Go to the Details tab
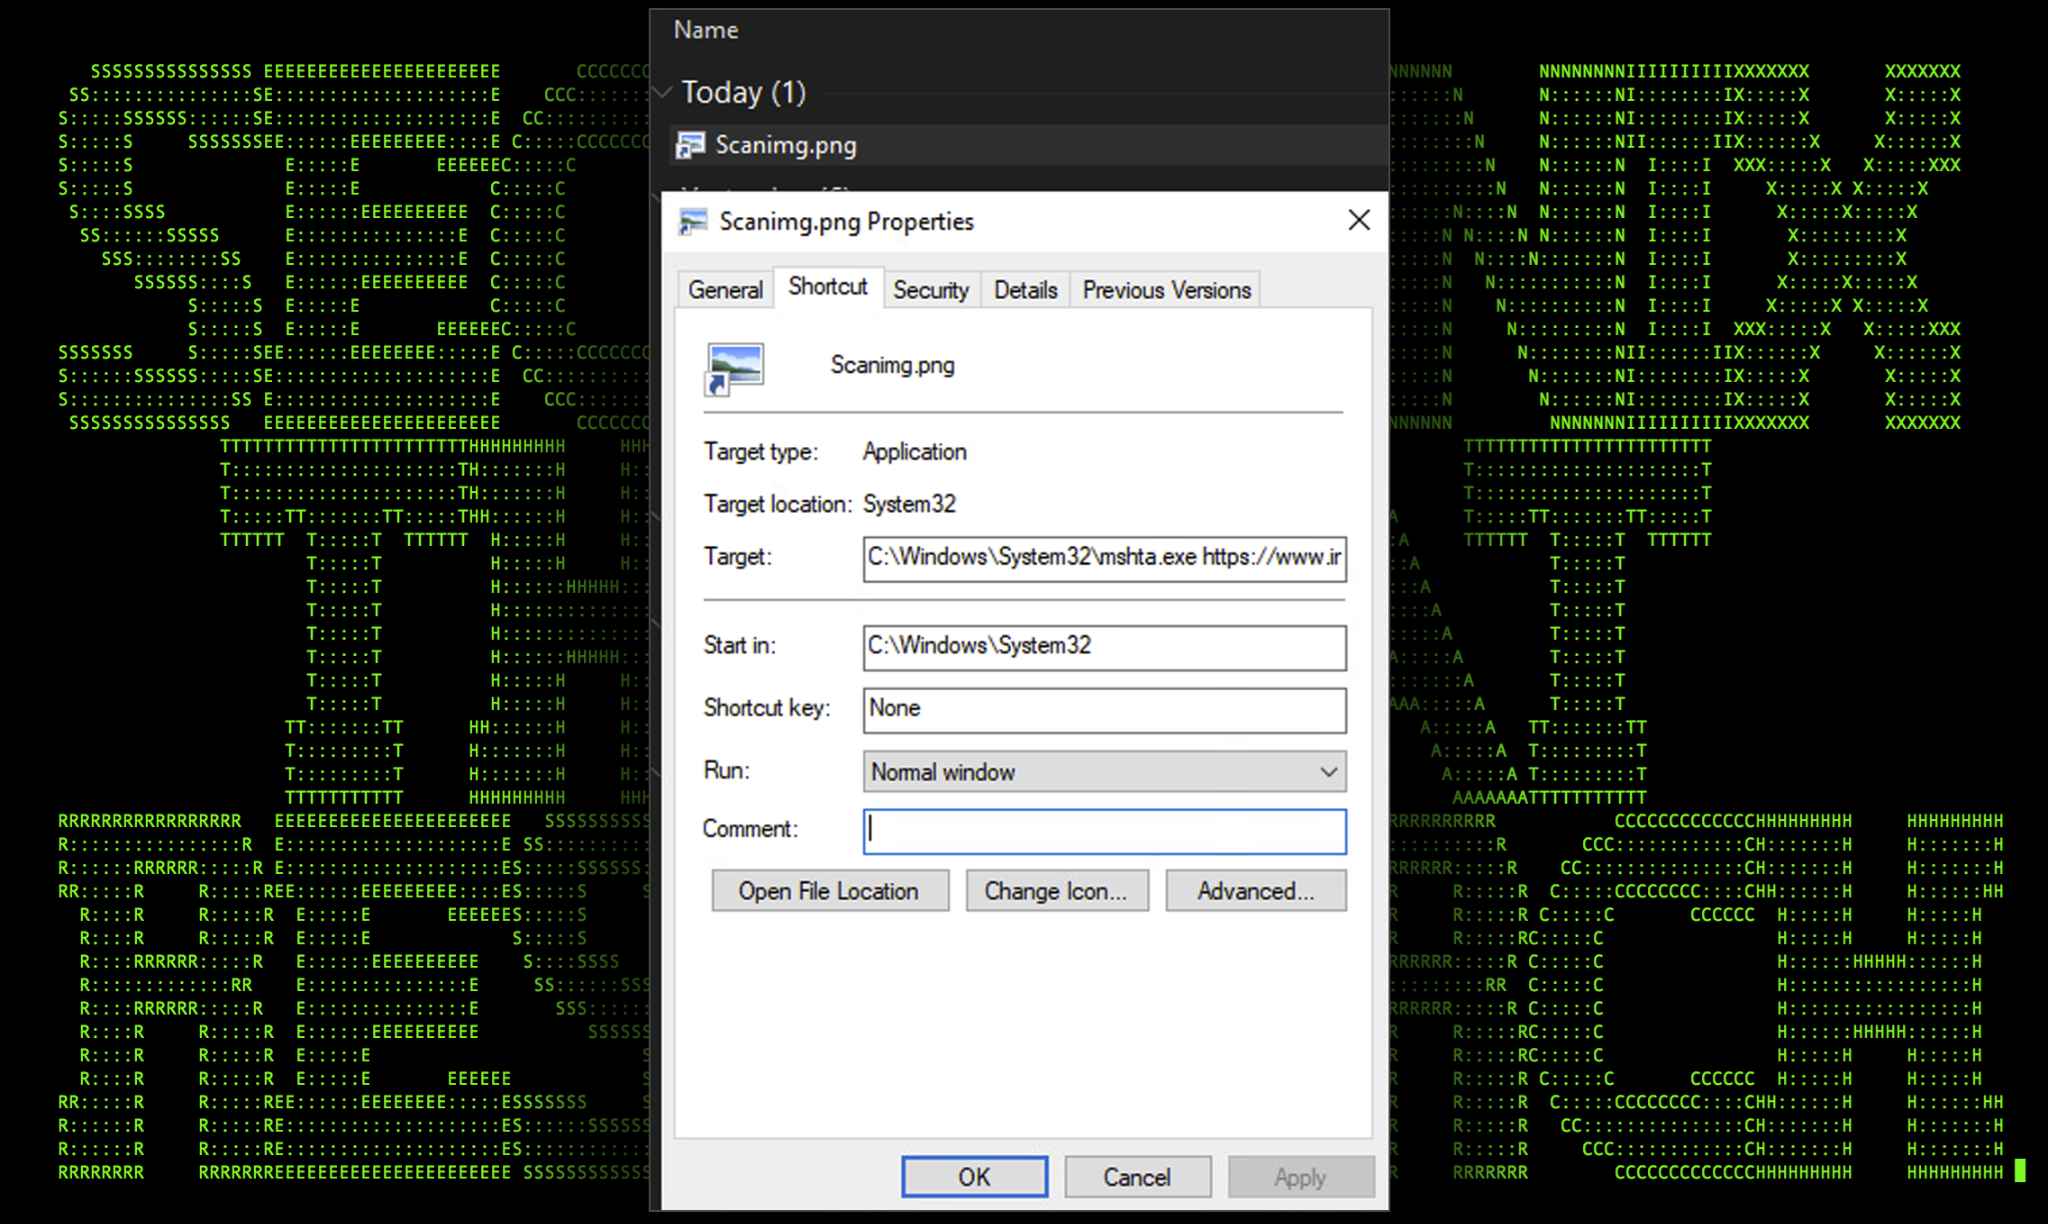 (x=1025, y=290)
